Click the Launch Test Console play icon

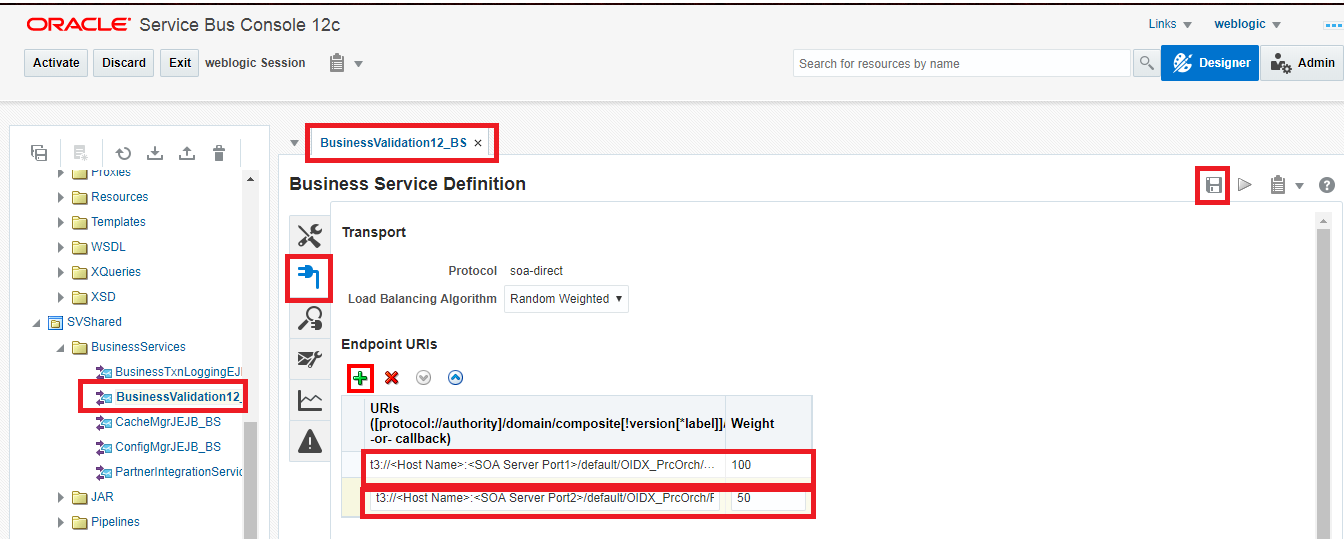click(x=1245, y=185)
